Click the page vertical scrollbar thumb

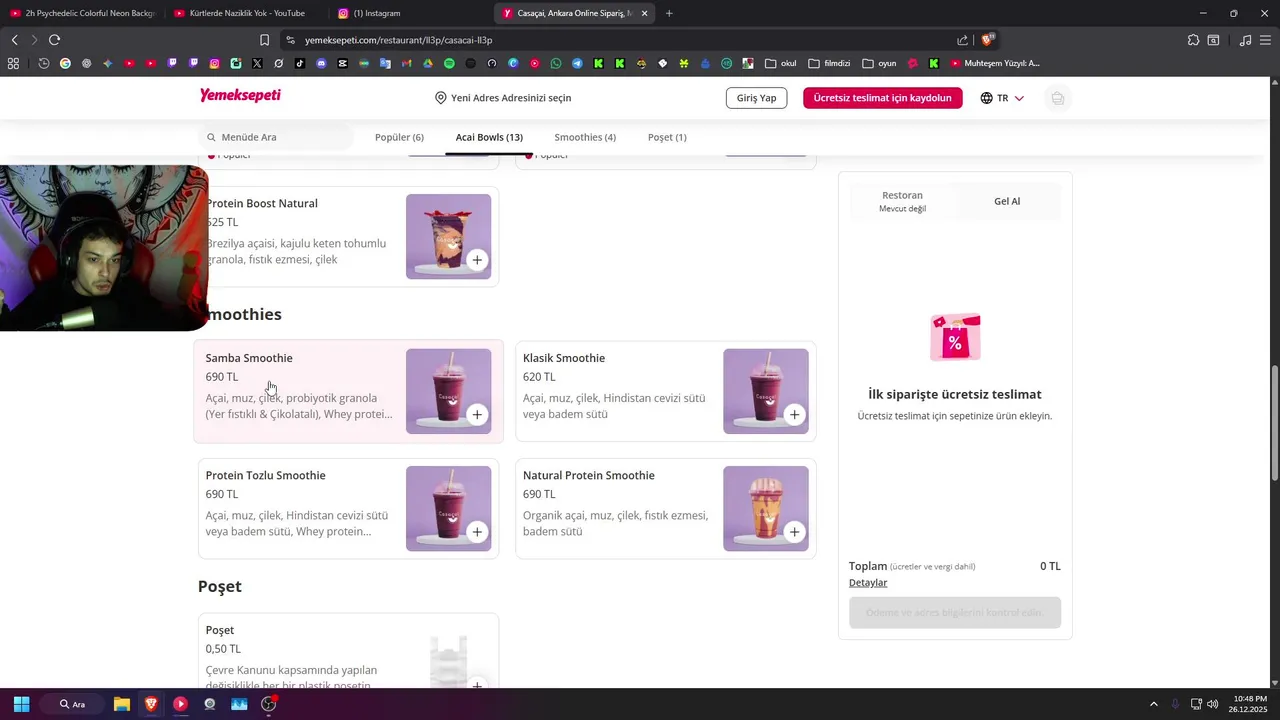[1275, 424]
